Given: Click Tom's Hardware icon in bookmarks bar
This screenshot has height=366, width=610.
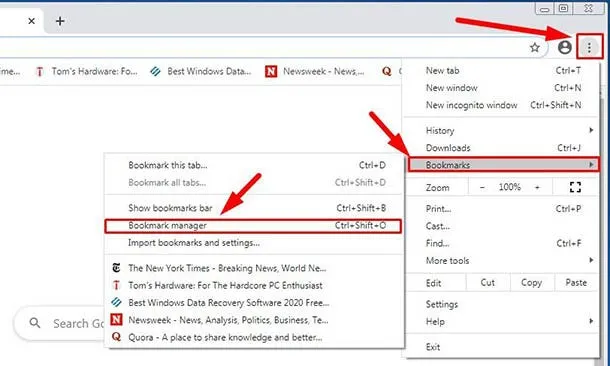Looking at the screenshot, I should pyautogui.click(x=39, y=72).
